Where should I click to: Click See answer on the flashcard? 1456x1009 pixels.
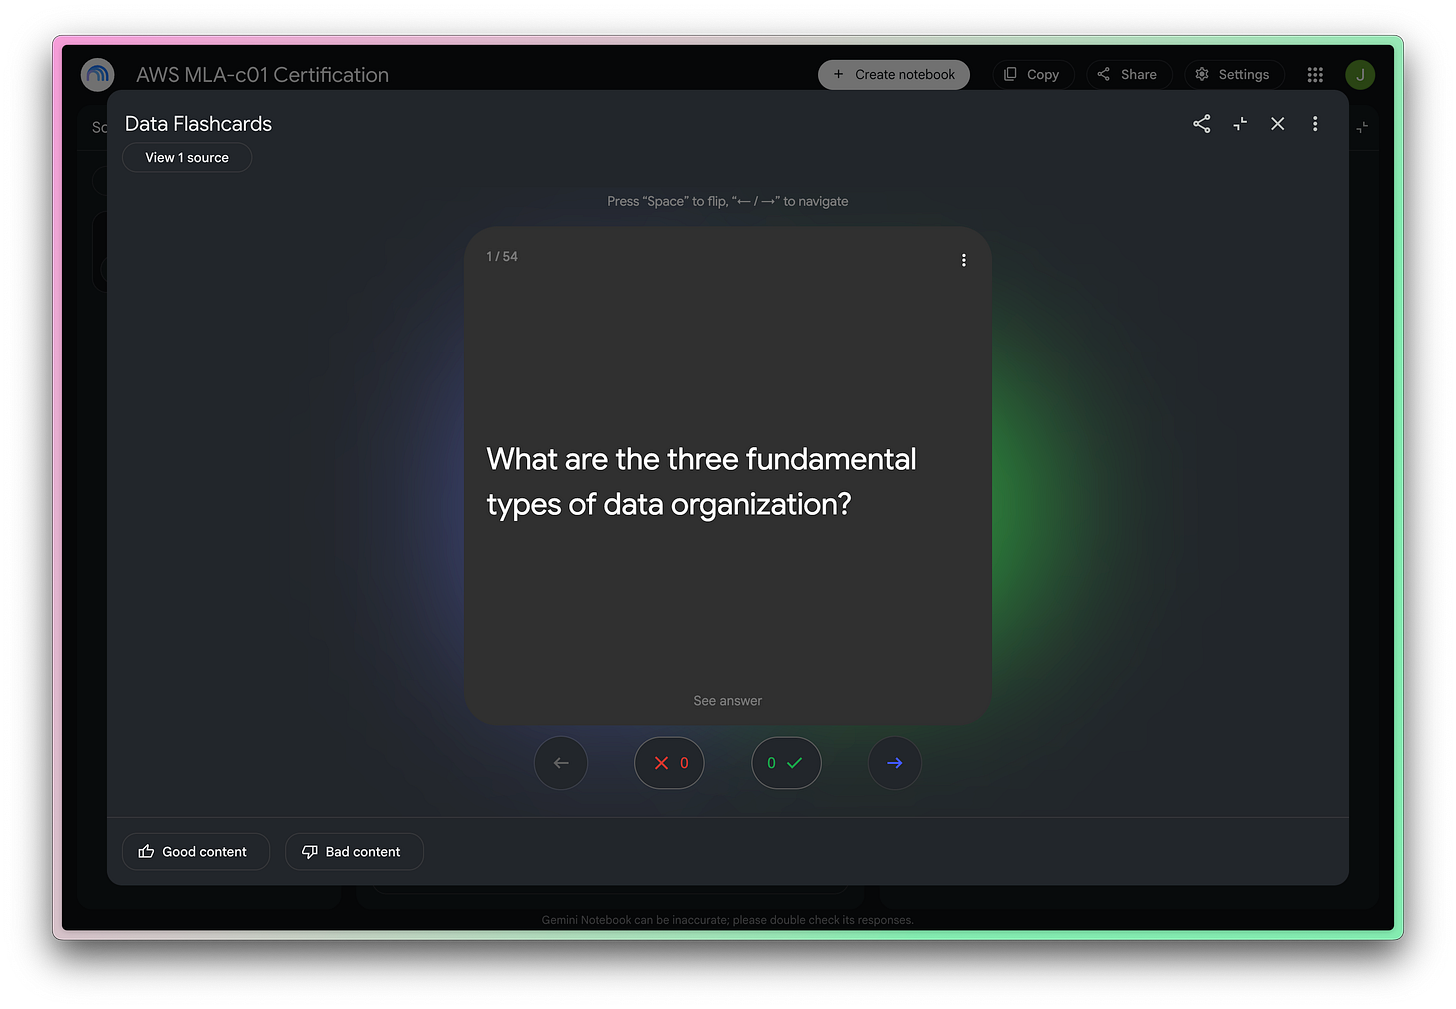pos(728,701)
